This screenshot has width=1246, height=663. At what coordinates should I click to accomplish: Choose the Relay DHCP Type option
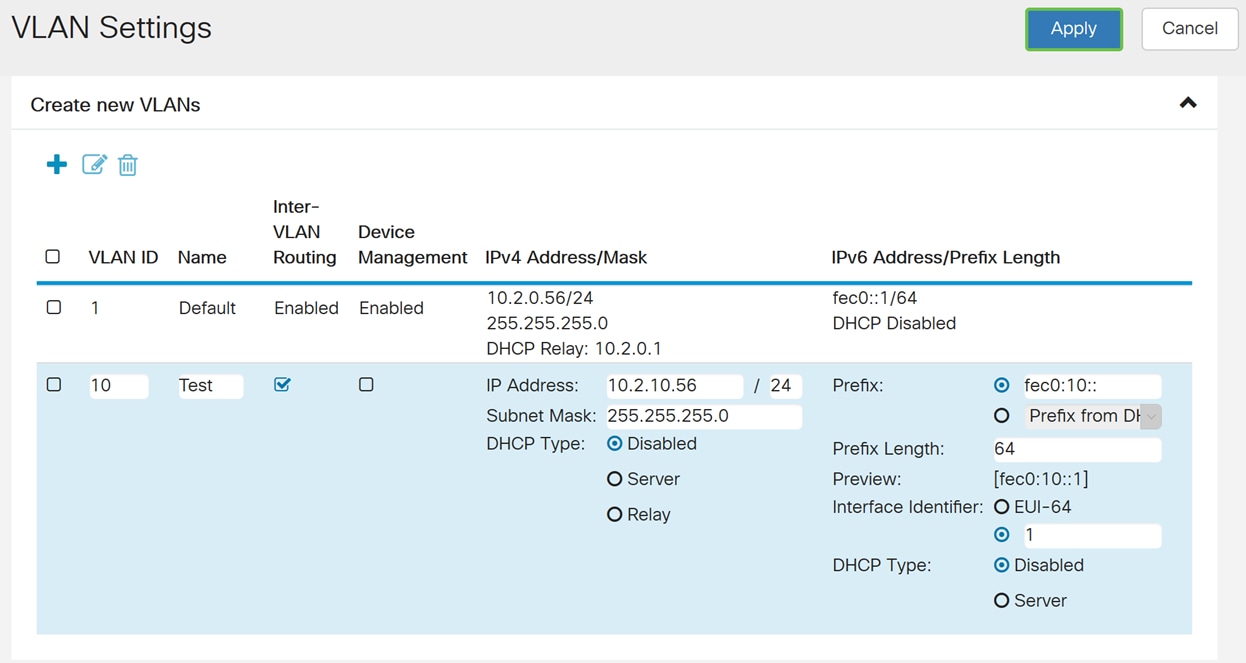(616, 514)
